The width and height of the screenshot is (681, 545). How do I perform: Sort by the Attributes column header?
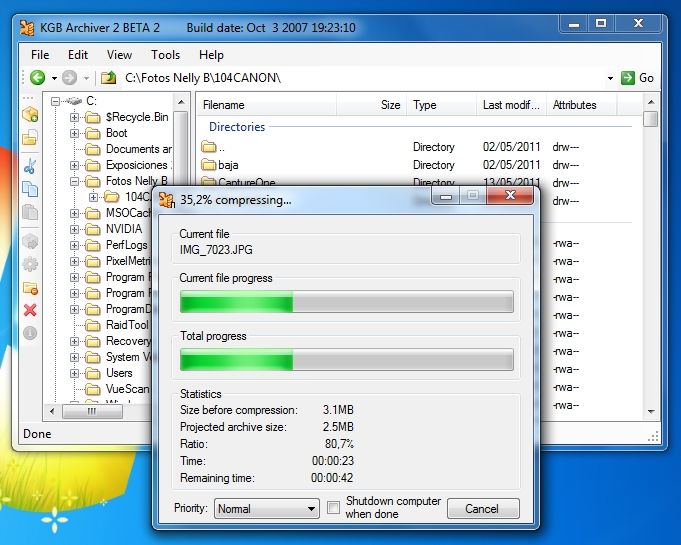[581, 105]
